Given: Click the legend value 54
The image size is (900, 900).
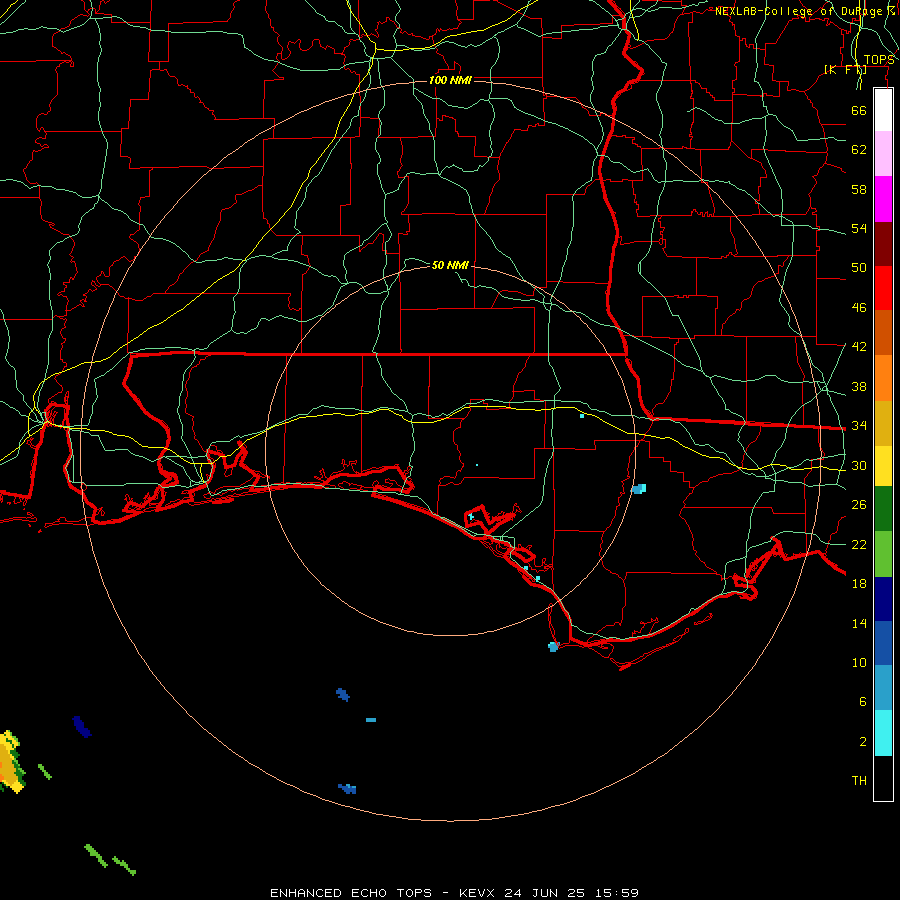Looking at the screenshot, I should pyautogui.click(x=859, y=228).
